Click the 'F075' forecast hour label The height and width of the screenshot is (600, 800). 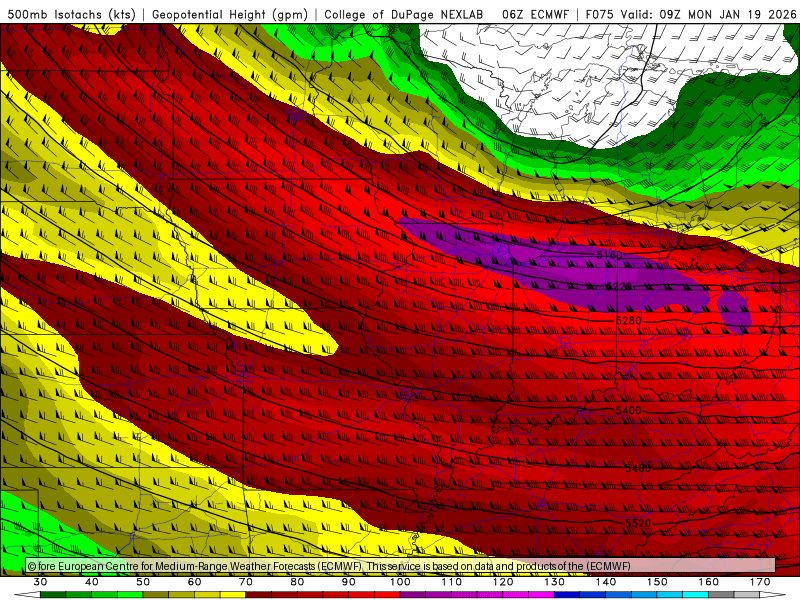599,14
